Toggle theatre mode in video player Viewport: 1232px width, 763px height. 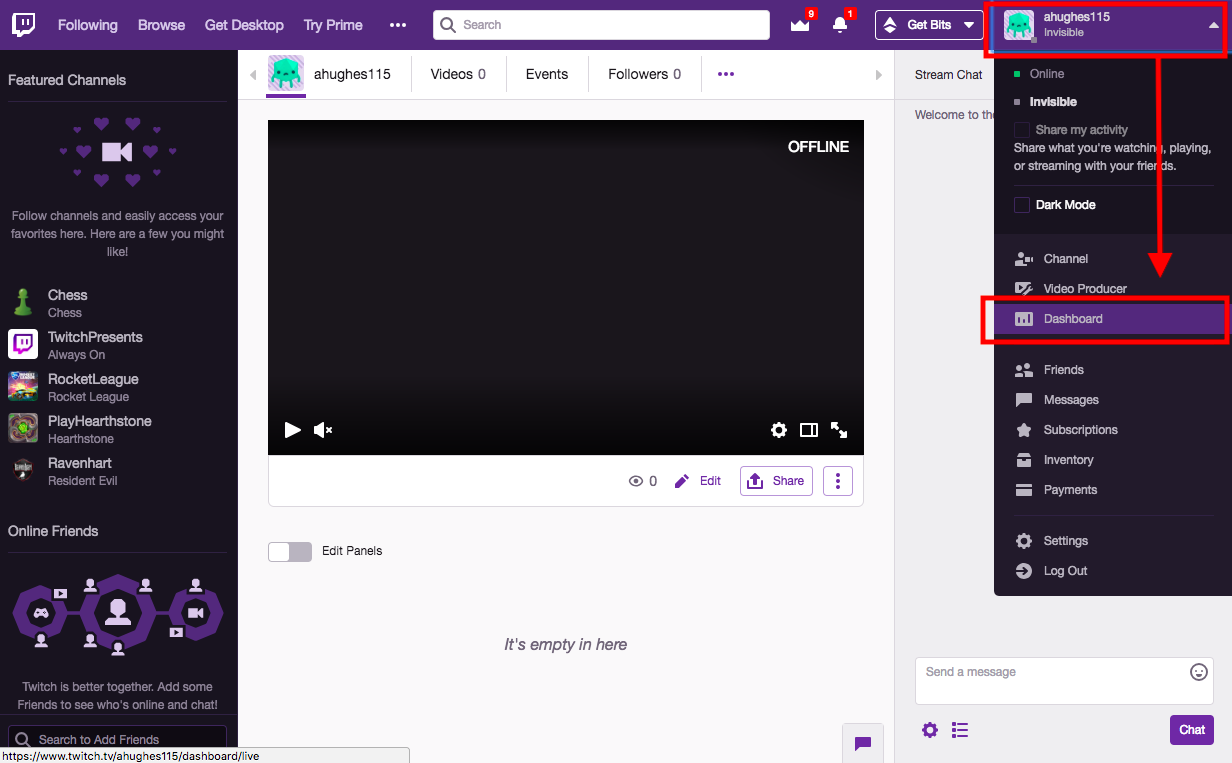809,430
